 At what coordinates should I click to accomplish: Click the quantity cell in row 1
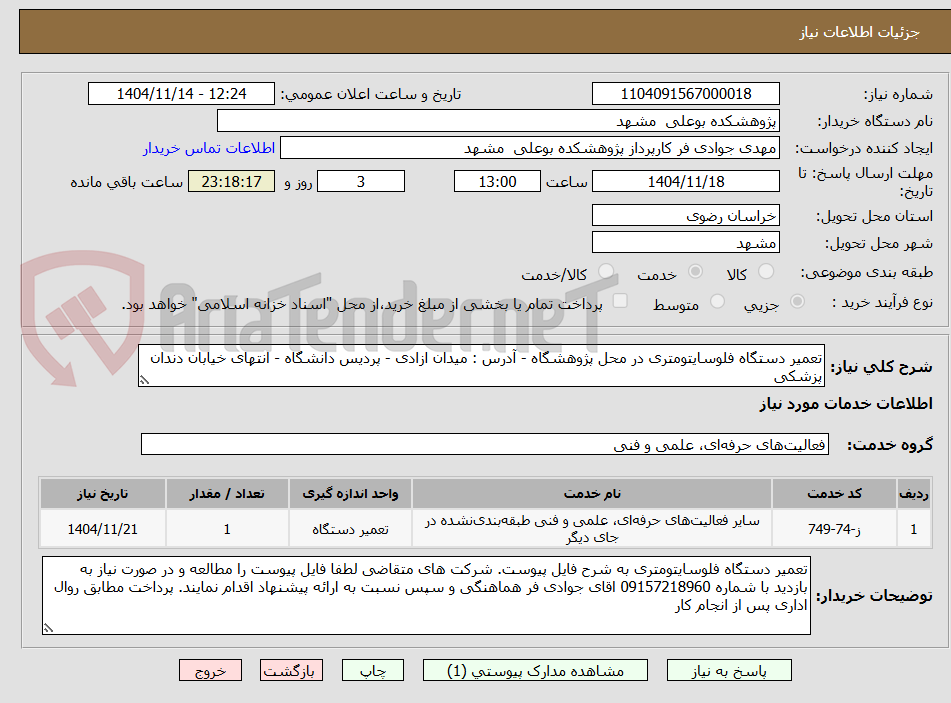(x=227, y=529)
